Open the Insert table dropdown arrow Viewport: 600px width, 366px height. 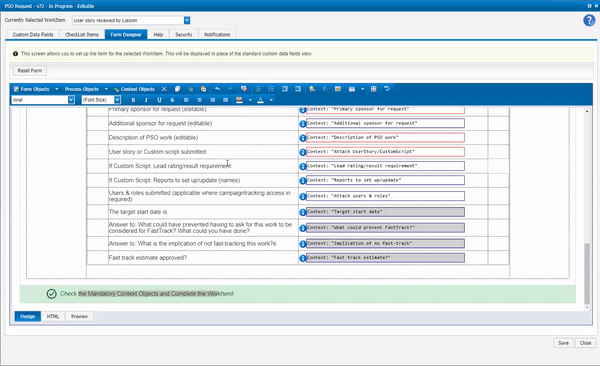[x=362, y=89]
